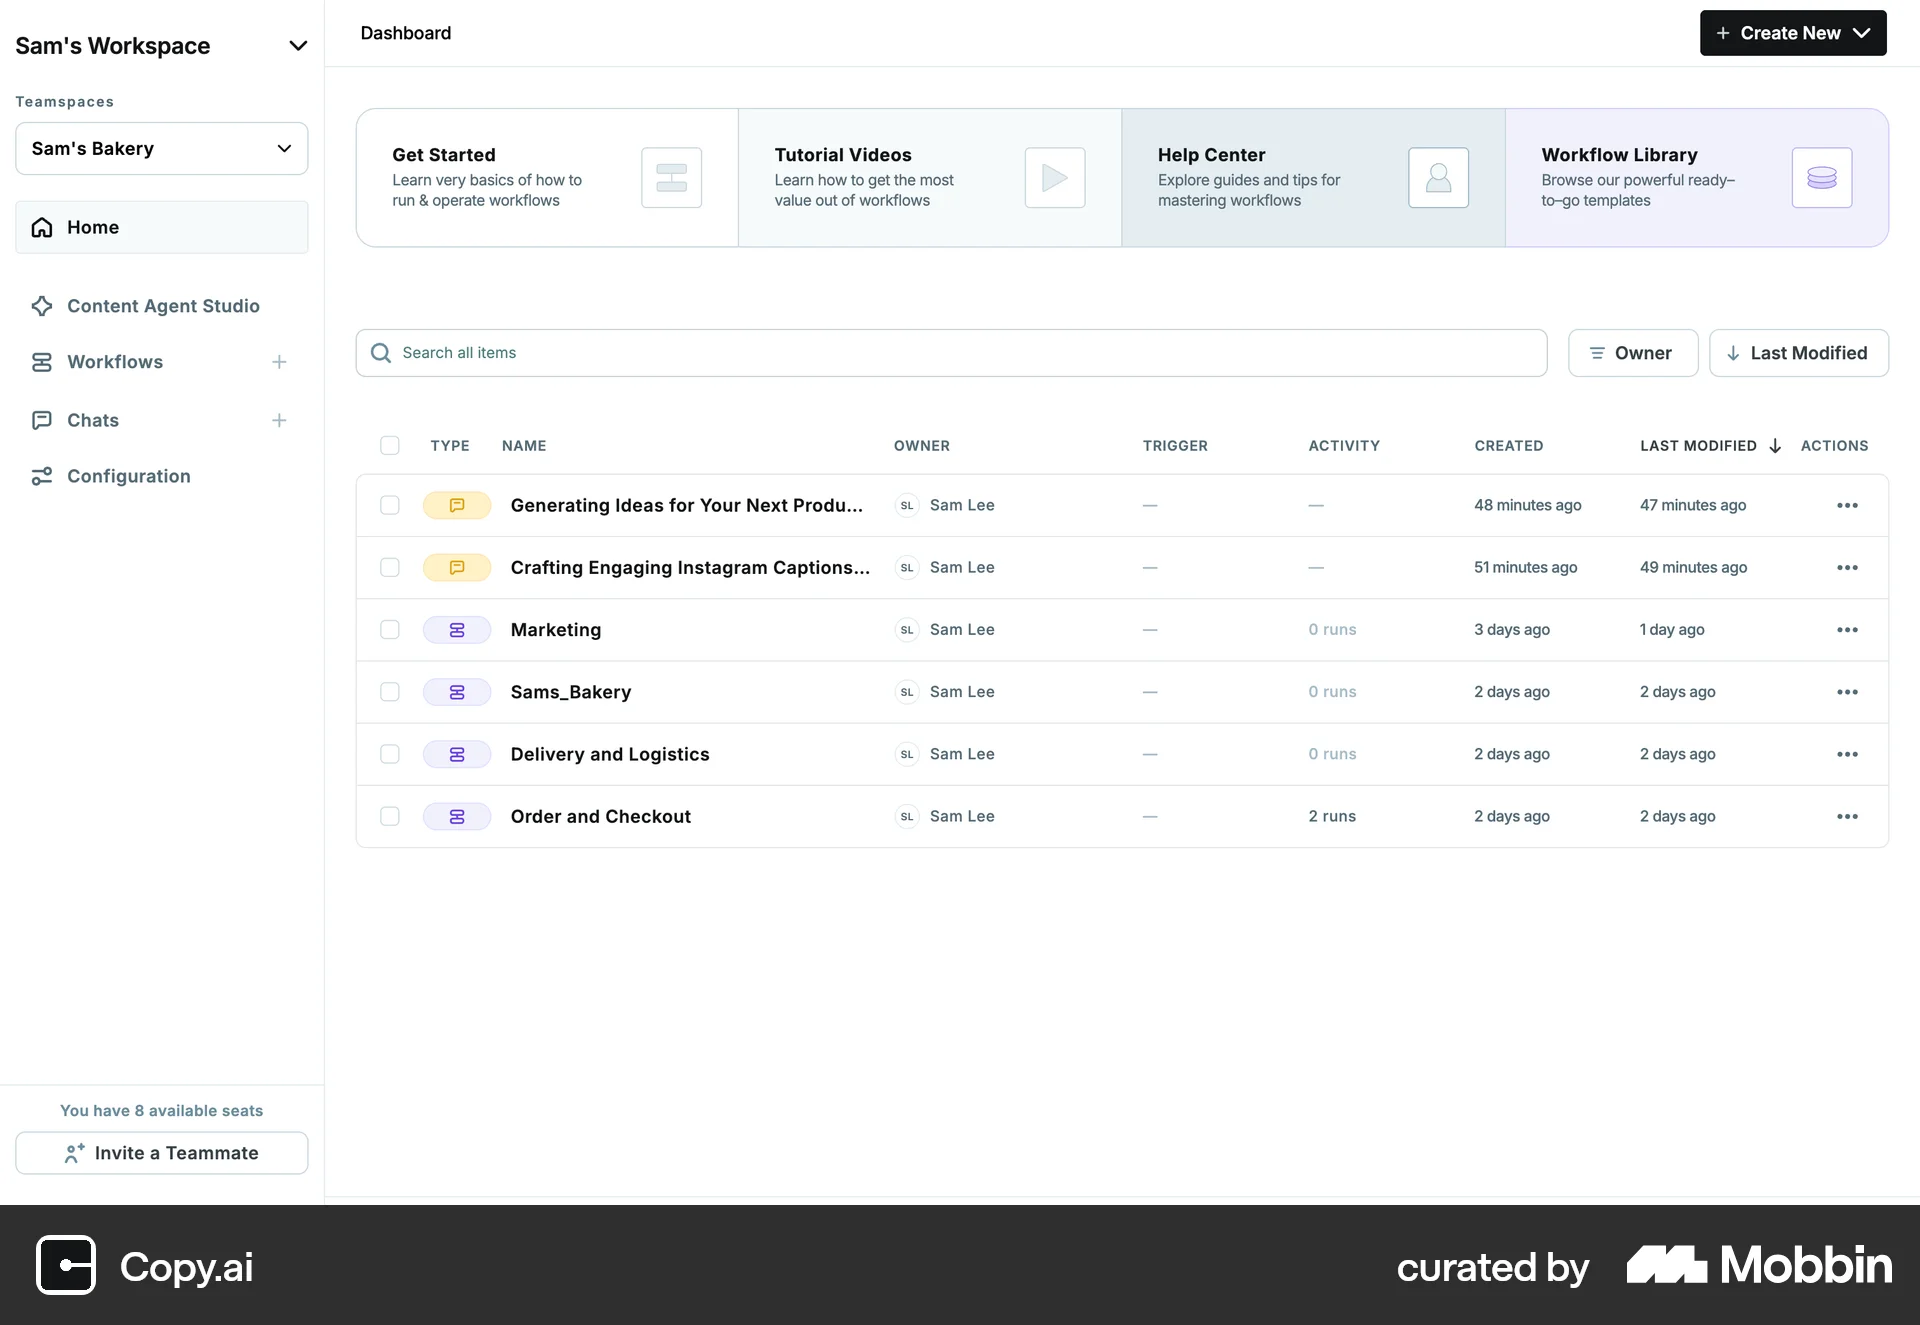Open the Chats icon in the sidebar
Image resolution: width=1920 pixels, height=1325 pixels.
tap(41, 420)
